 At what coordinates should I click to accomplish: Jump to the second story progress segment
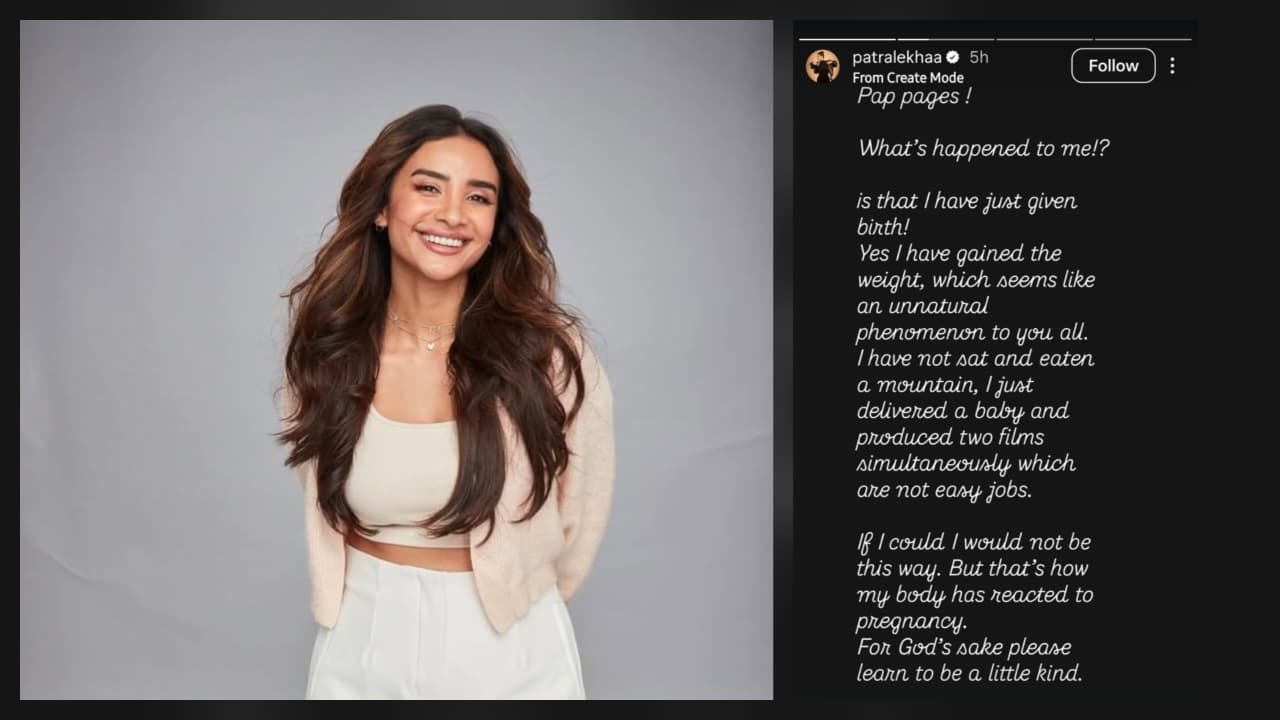tap(945, 39)
